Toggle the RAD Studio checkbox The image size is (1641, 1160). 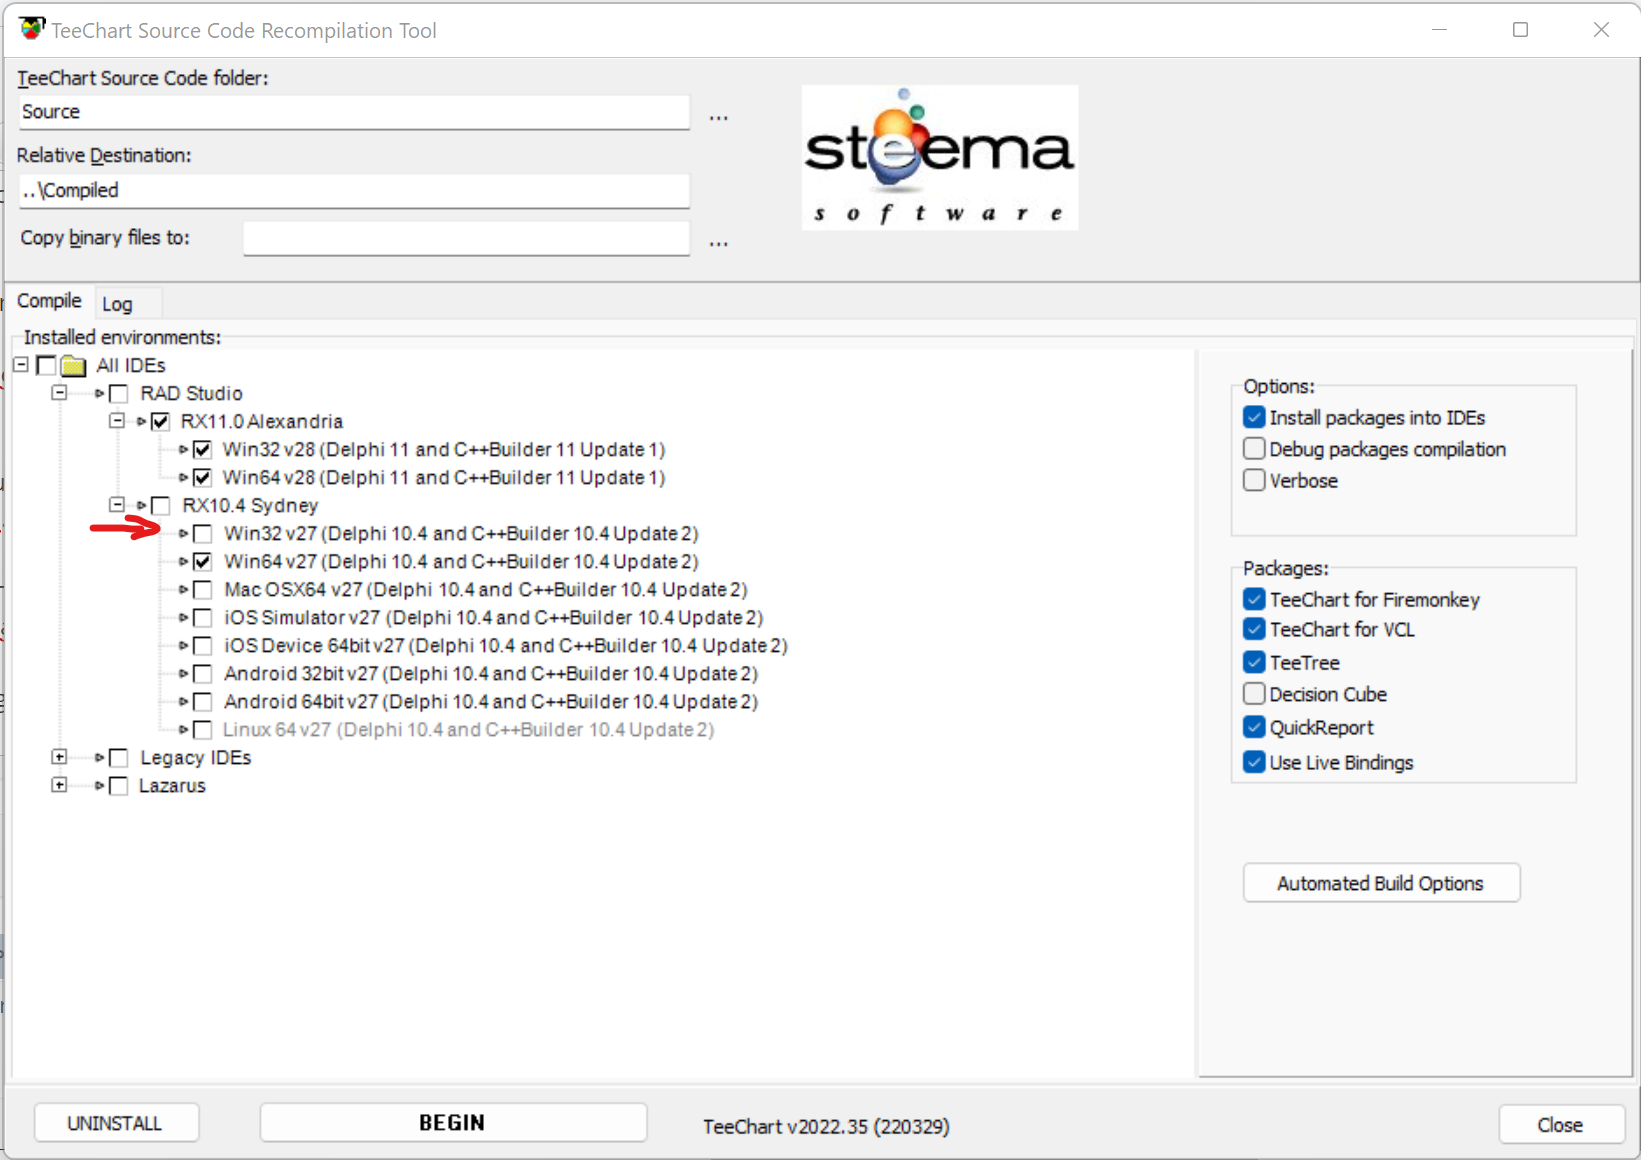click(x=119, y=393)
